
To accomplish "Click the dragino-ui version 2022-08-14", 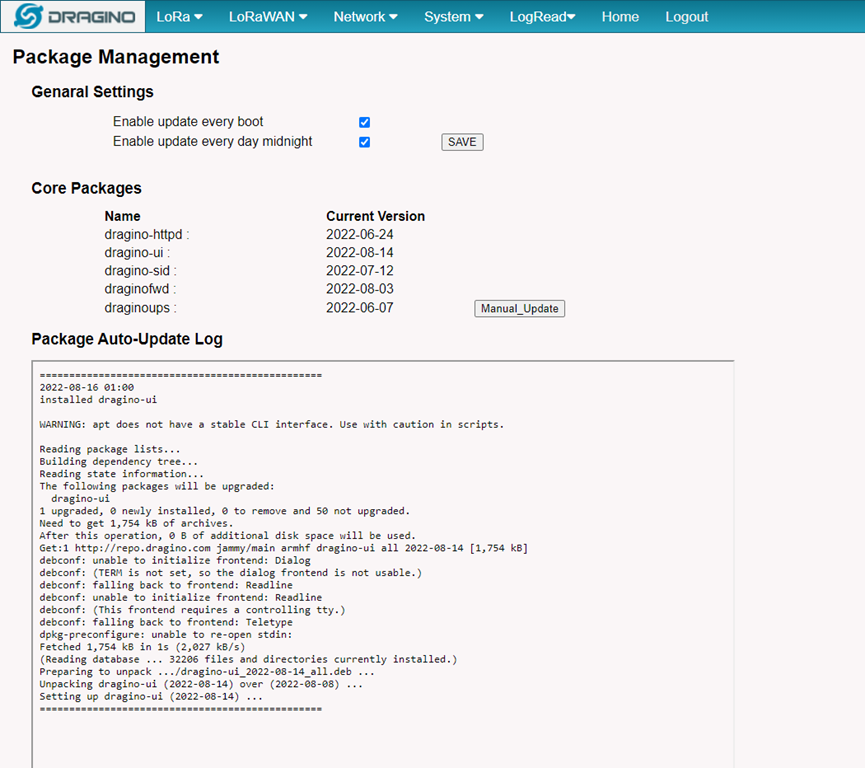I will click(360, 253).
